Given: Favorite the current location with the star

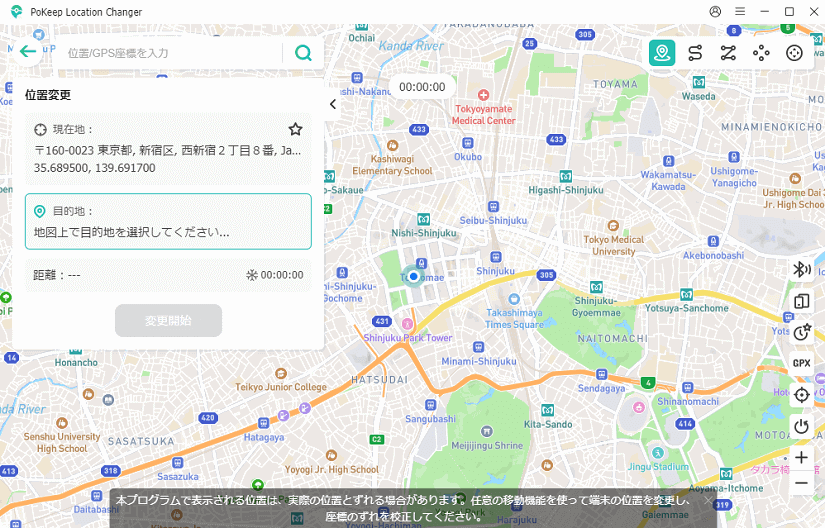Looking at the screenshot, I should pyautogui.click(x=295, y=129).
